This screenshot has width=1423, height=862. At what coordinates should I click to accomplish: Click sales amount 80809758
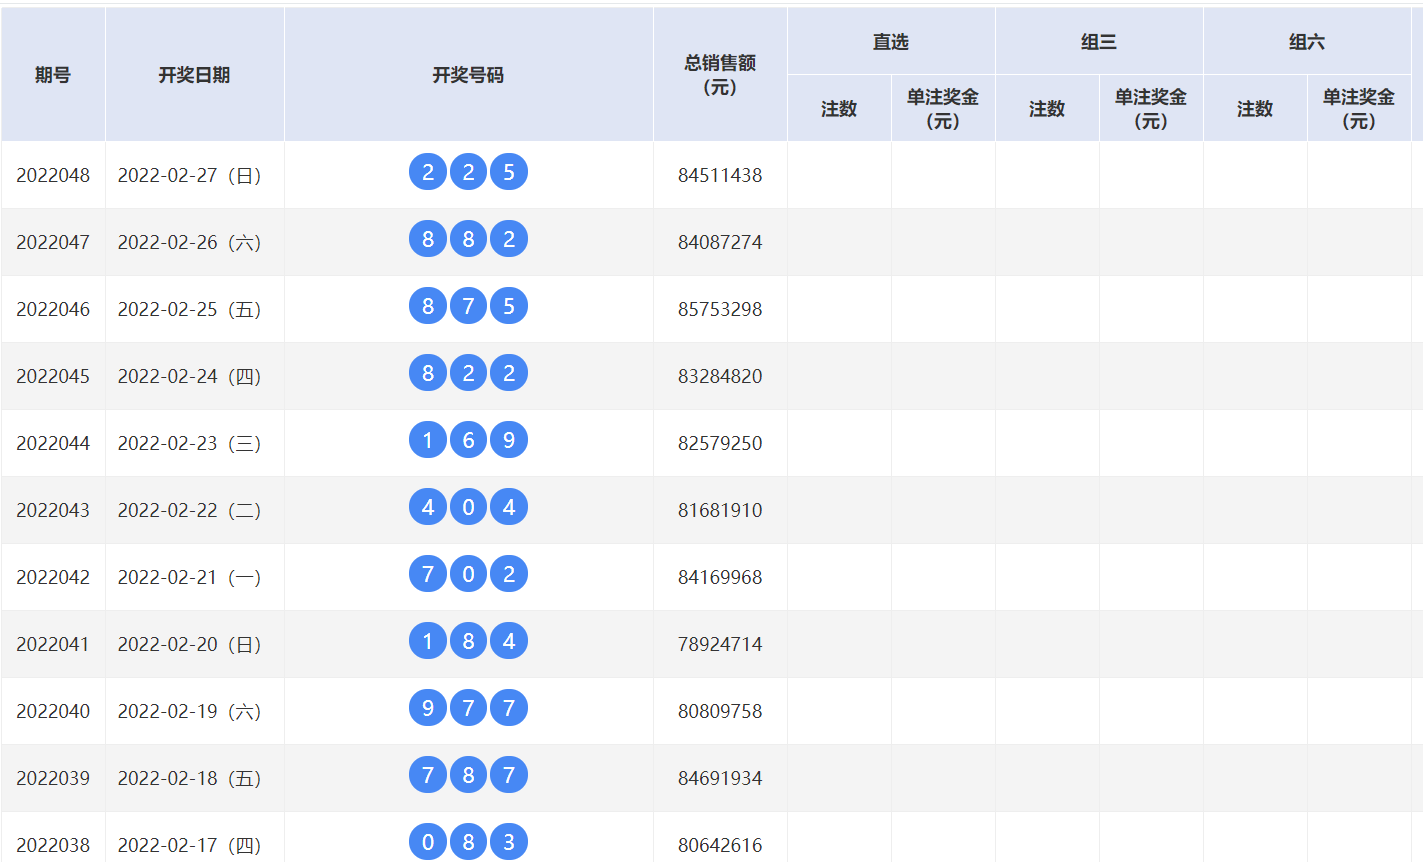[720, 711]
